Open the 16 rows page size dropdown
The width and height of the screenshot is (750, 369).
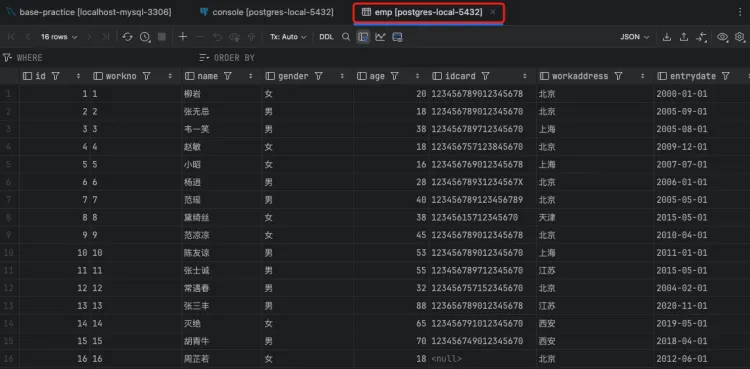pyautogui.click(x=59, y=37)
